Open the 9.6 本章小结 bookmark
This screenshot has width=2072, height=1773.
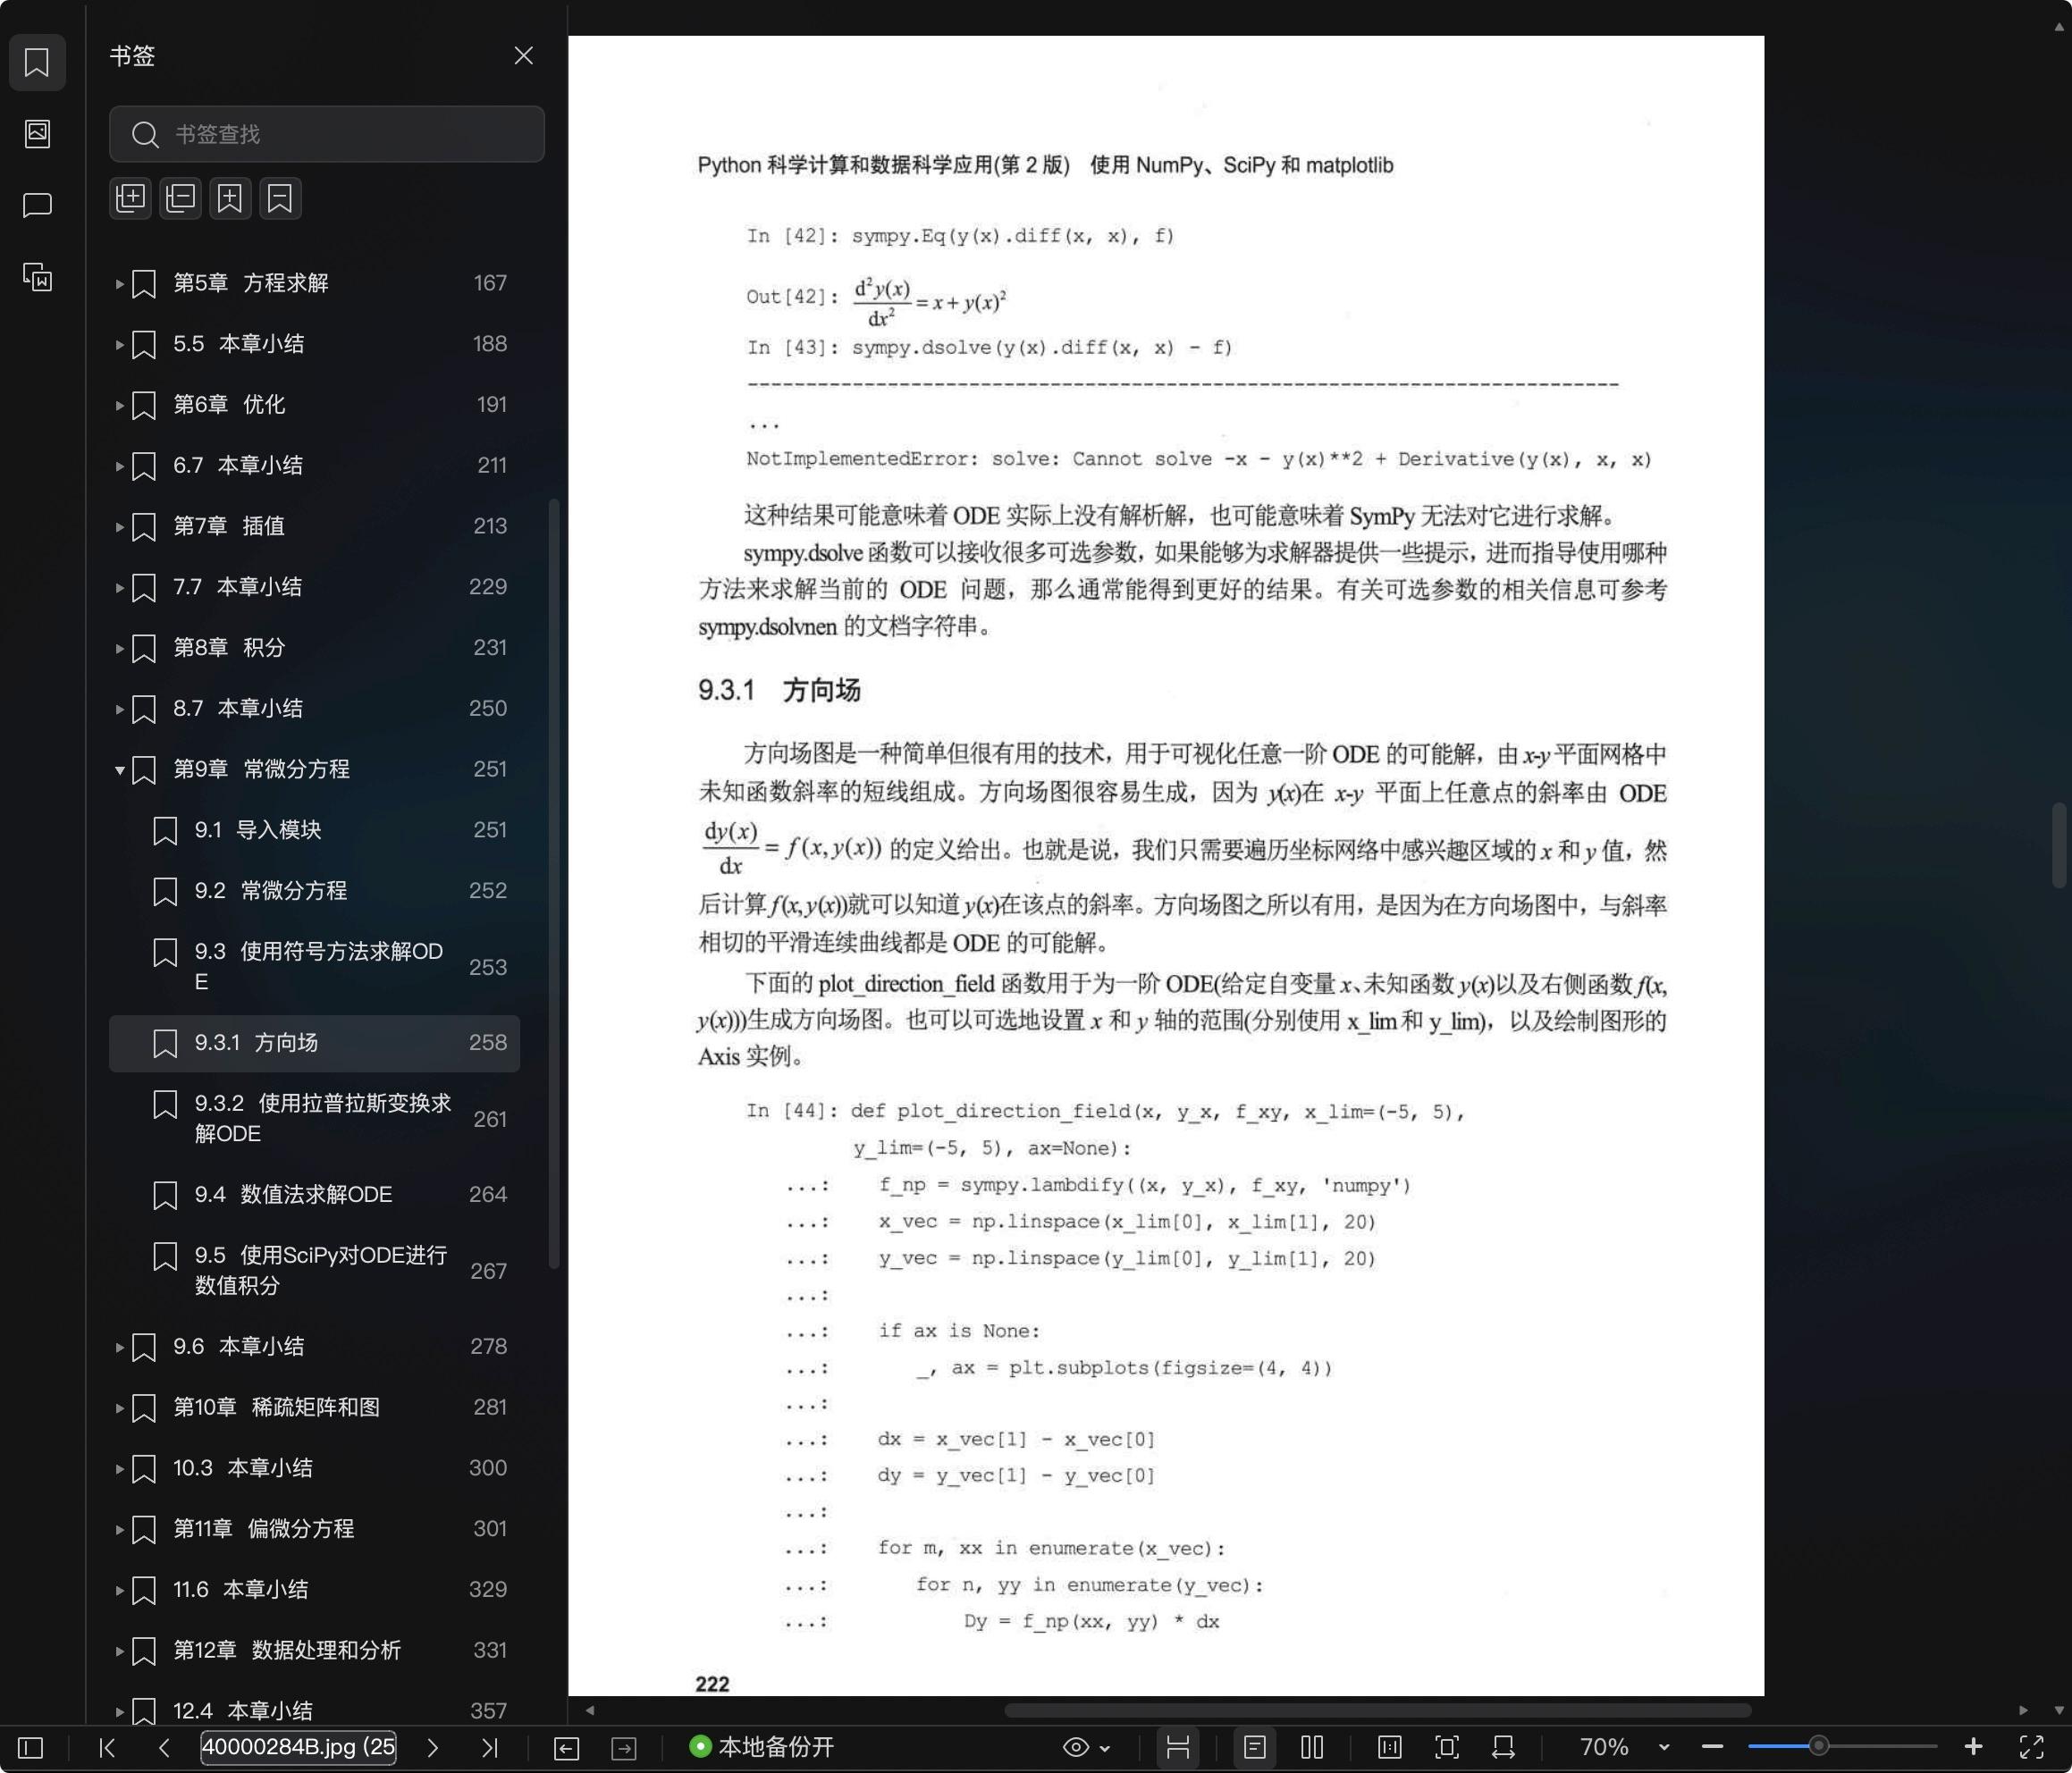[x=314, y=1347]
